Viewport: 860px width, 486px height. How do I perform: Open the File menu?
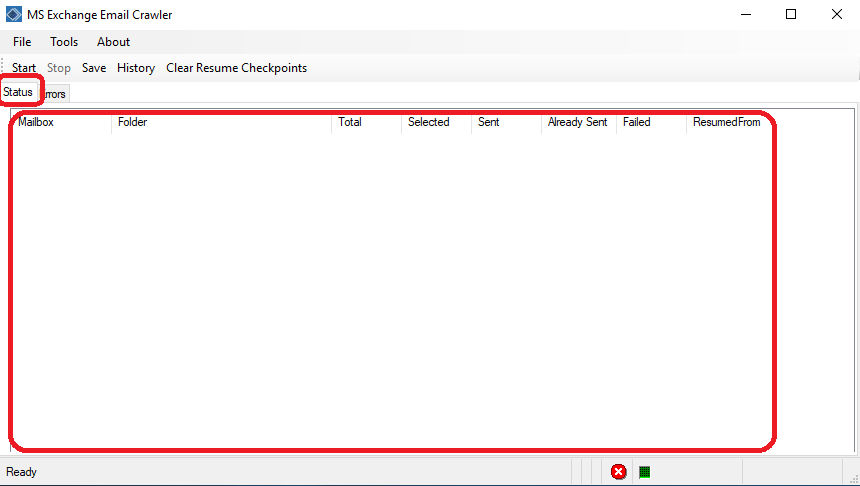coord(22,42)
